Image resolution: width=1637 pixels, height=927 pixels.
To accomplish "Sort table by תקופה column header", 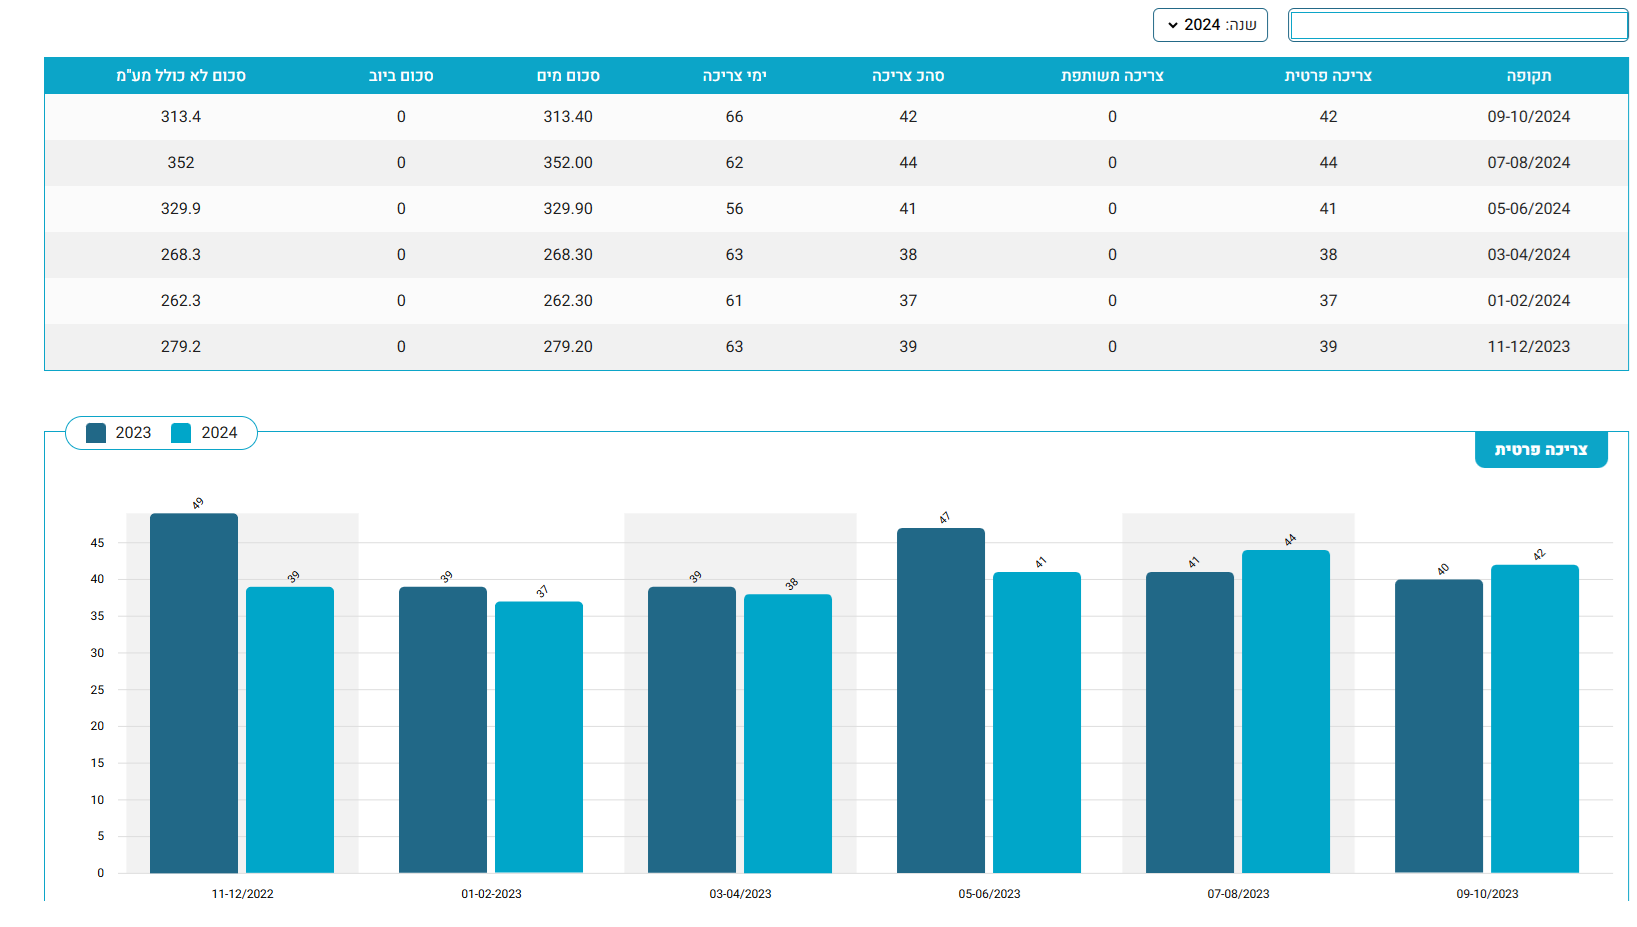I will coord(1528,76).
